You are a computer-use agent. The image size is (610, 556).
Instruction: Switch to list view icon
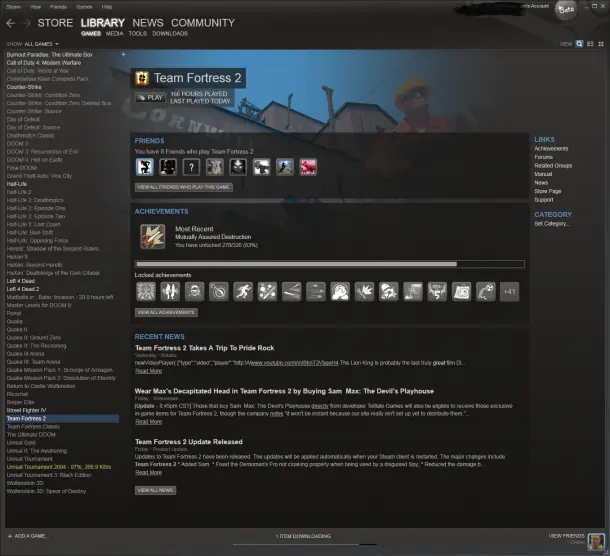click(x=590, y=44)
